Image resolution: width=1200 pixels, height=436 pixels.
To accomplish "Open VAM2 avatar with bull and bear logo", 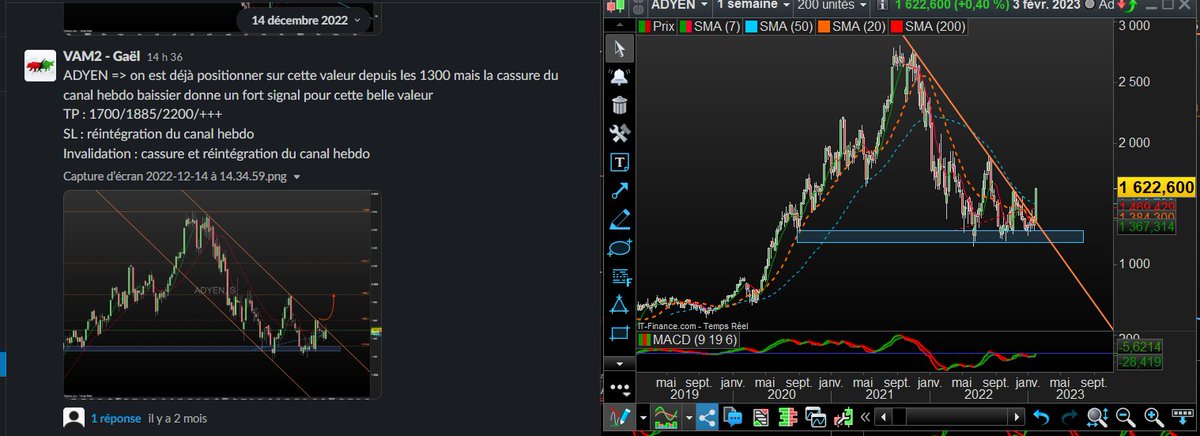I will coord(39,64).
